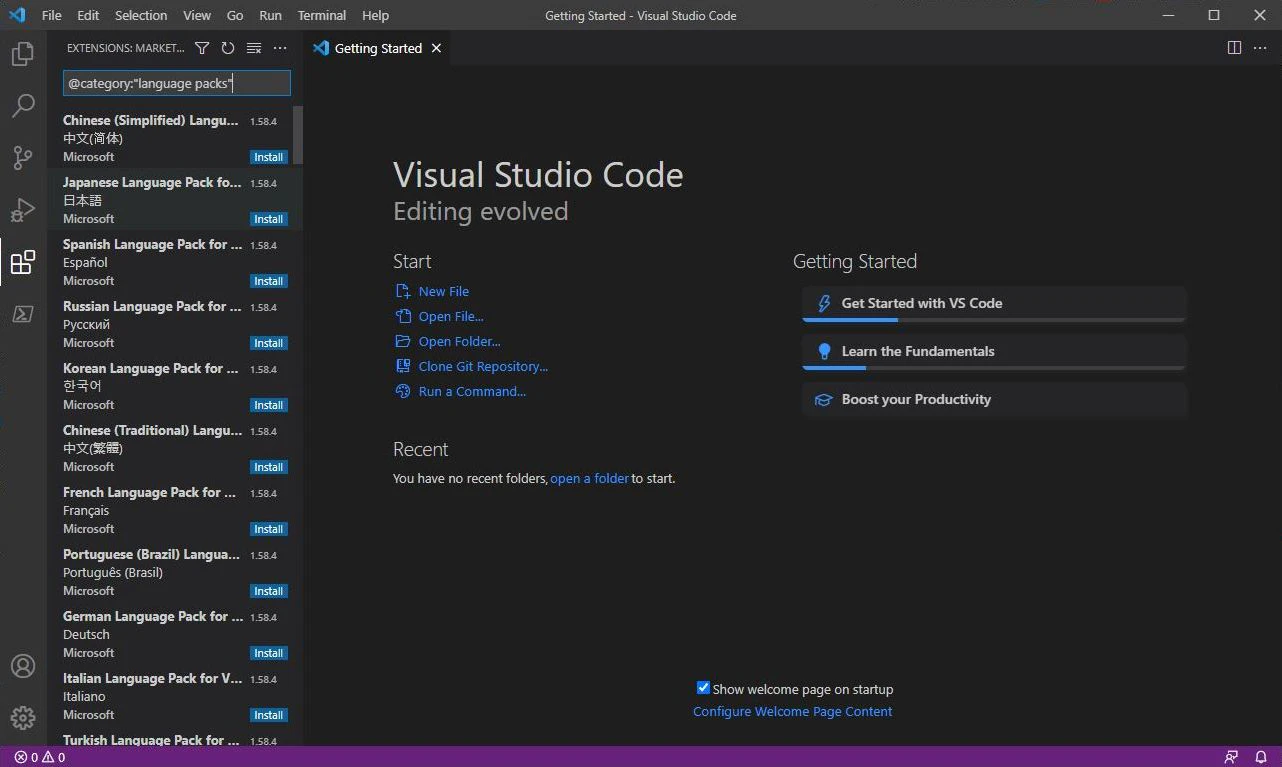Select the 'Português (Brasil)' extension description
Screen dimensions: 1282x767
[x=113, y=572]
